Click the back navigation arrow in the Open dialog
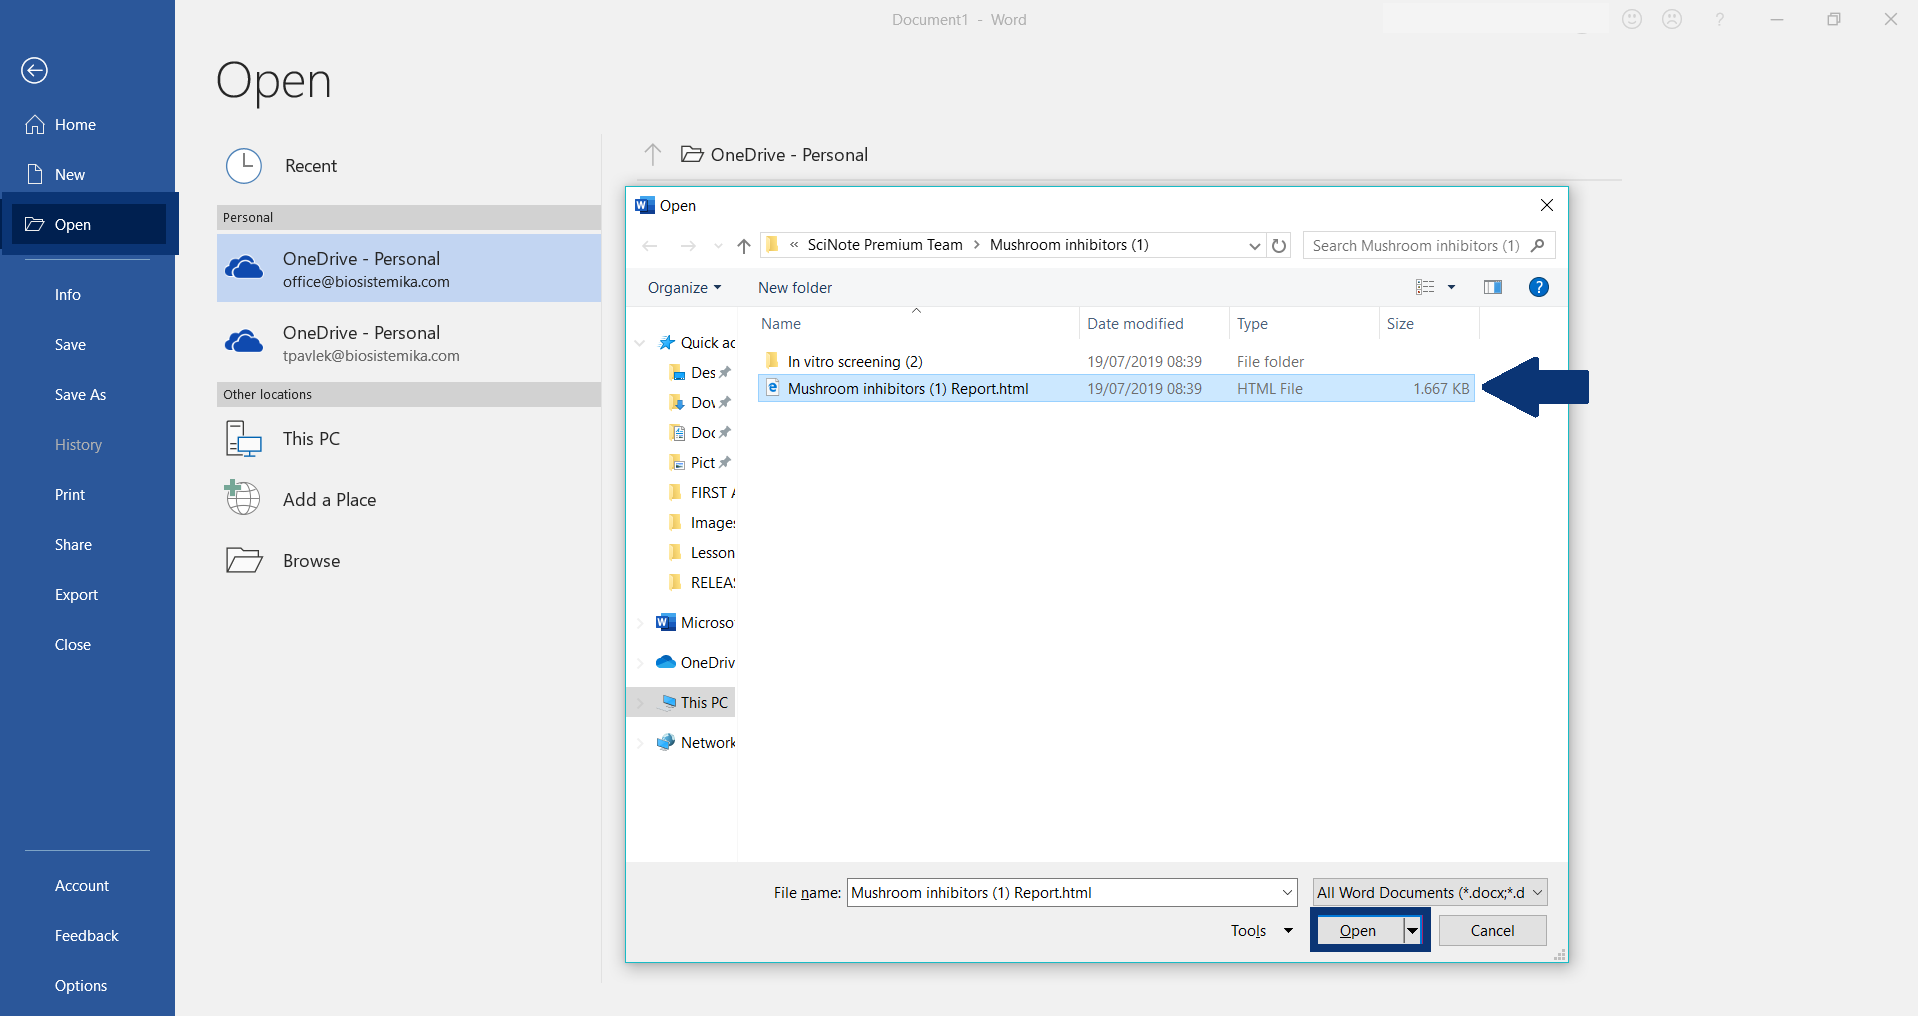 [x=651, y=246]
